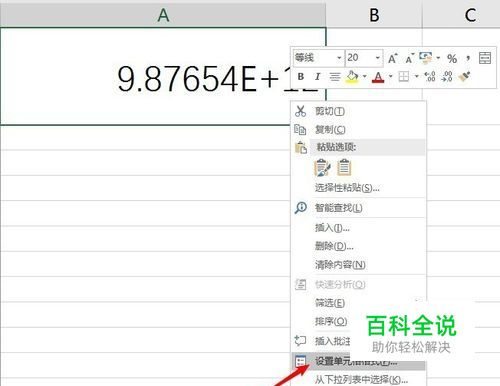Expand borders dropdown arrow
The image size is (500, 386).
(x=416, y=77)
